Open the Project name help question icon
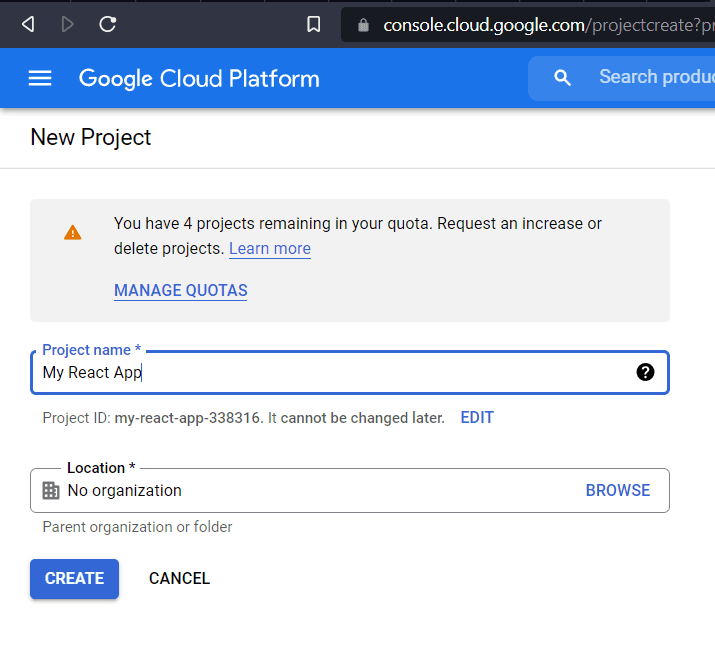This screenshot has width=715, height=670. click(x=645, y=372)
